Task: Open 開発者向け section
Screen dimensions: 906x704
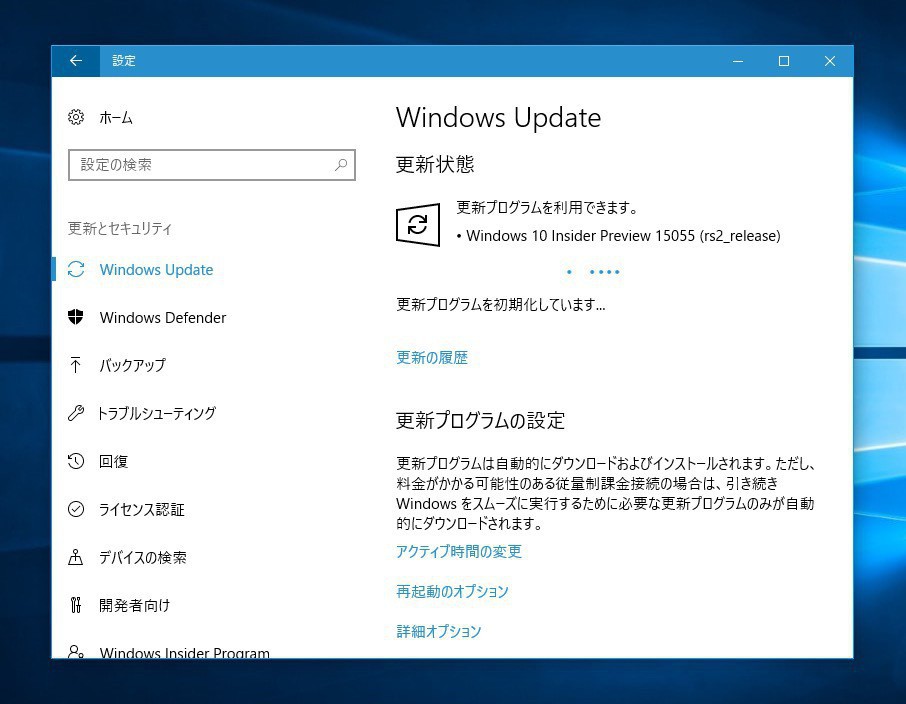Action: tap(135, 605)
